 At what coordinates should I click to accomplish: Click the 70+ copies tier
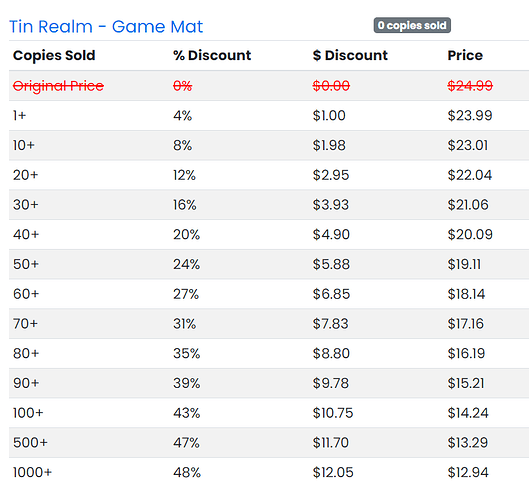point(25,324)
